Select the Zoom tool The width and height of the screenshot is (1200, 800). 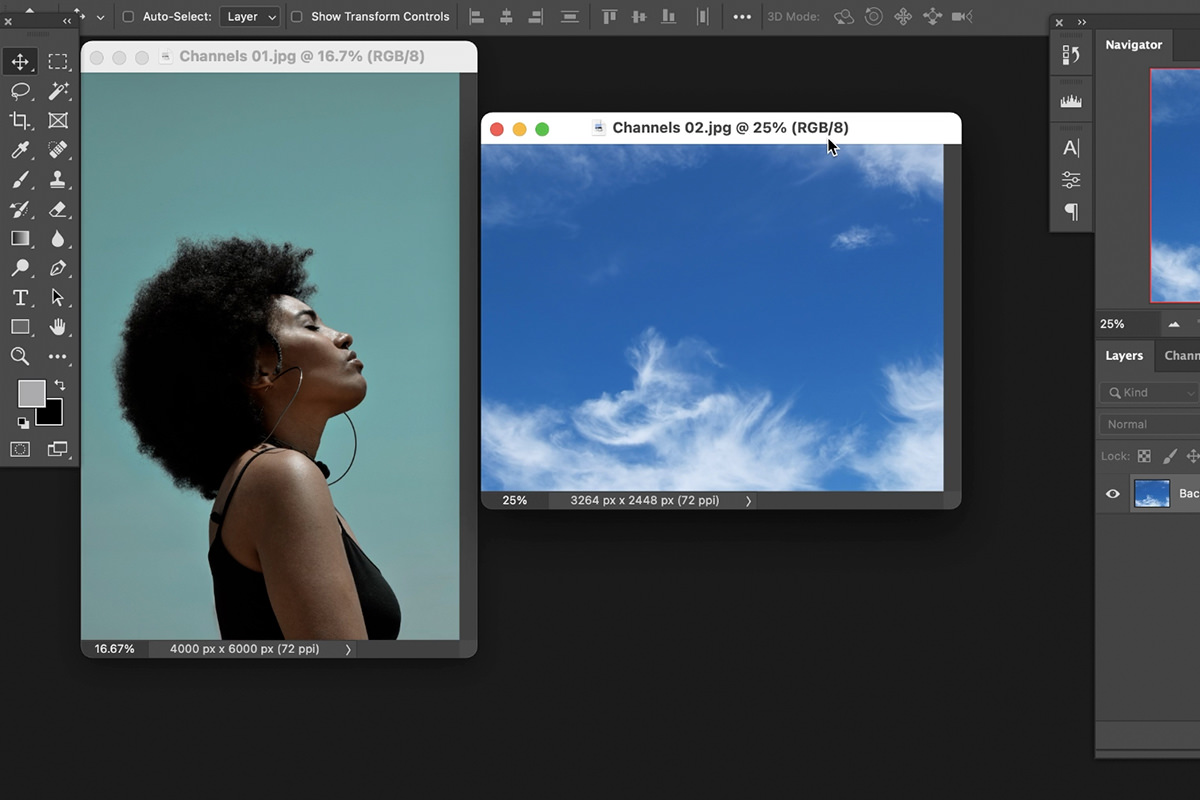pyautogui.click(x=20, y=356)
